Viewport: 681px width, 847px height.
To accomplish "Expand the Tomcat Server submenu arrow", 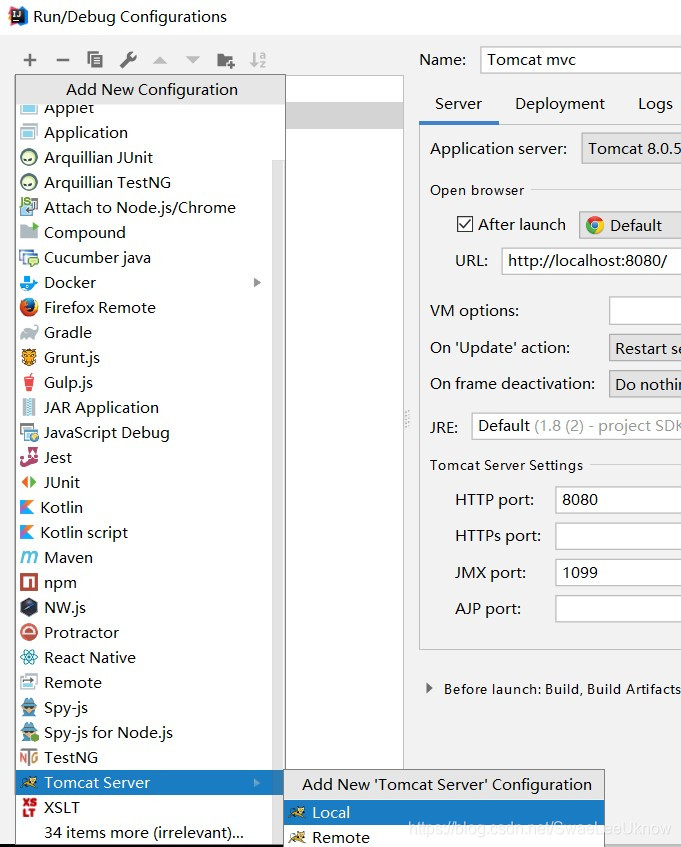I will (x=257, y=782).
